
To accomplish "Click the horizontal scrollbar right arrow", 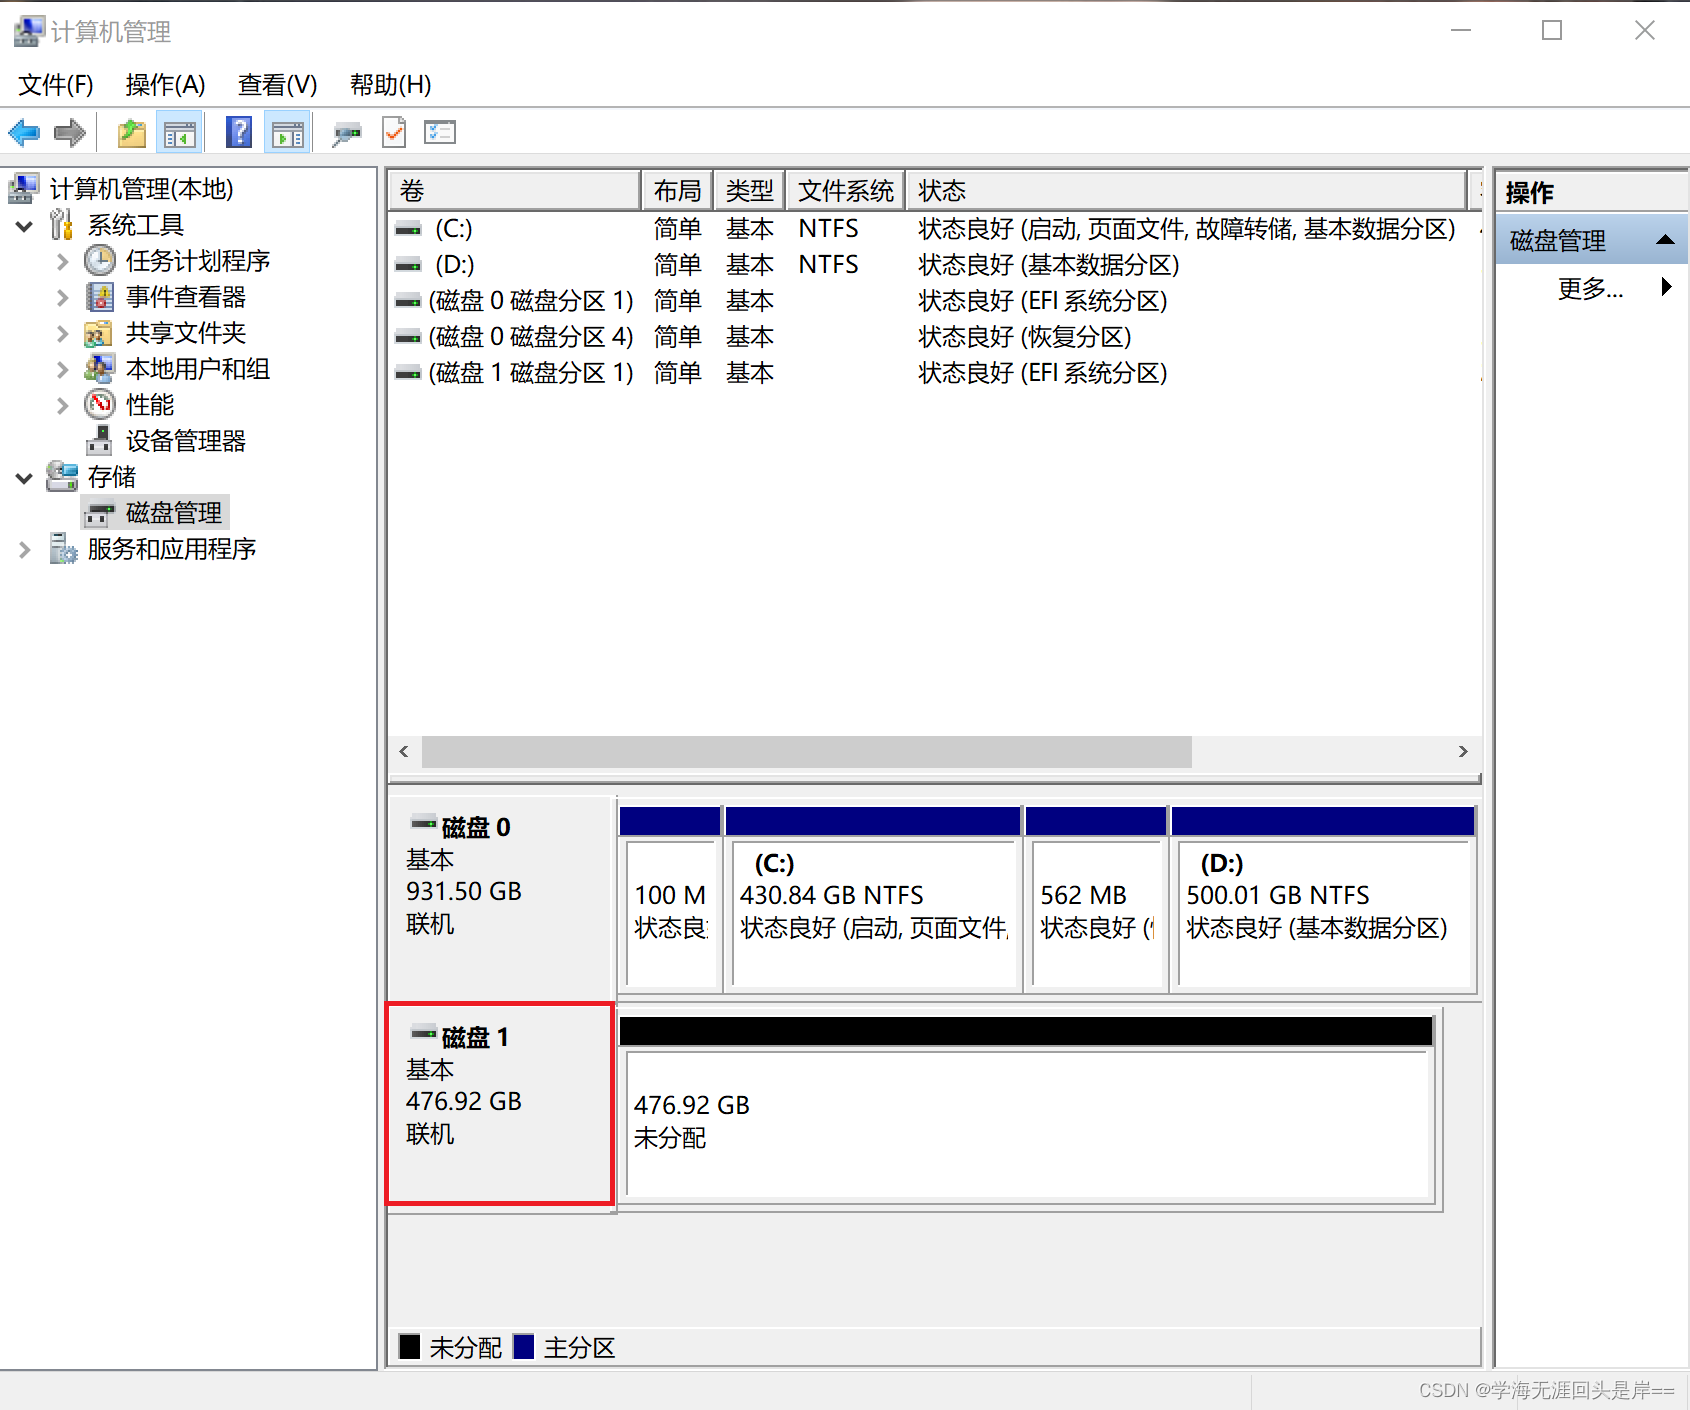I will coord(1463,752).
